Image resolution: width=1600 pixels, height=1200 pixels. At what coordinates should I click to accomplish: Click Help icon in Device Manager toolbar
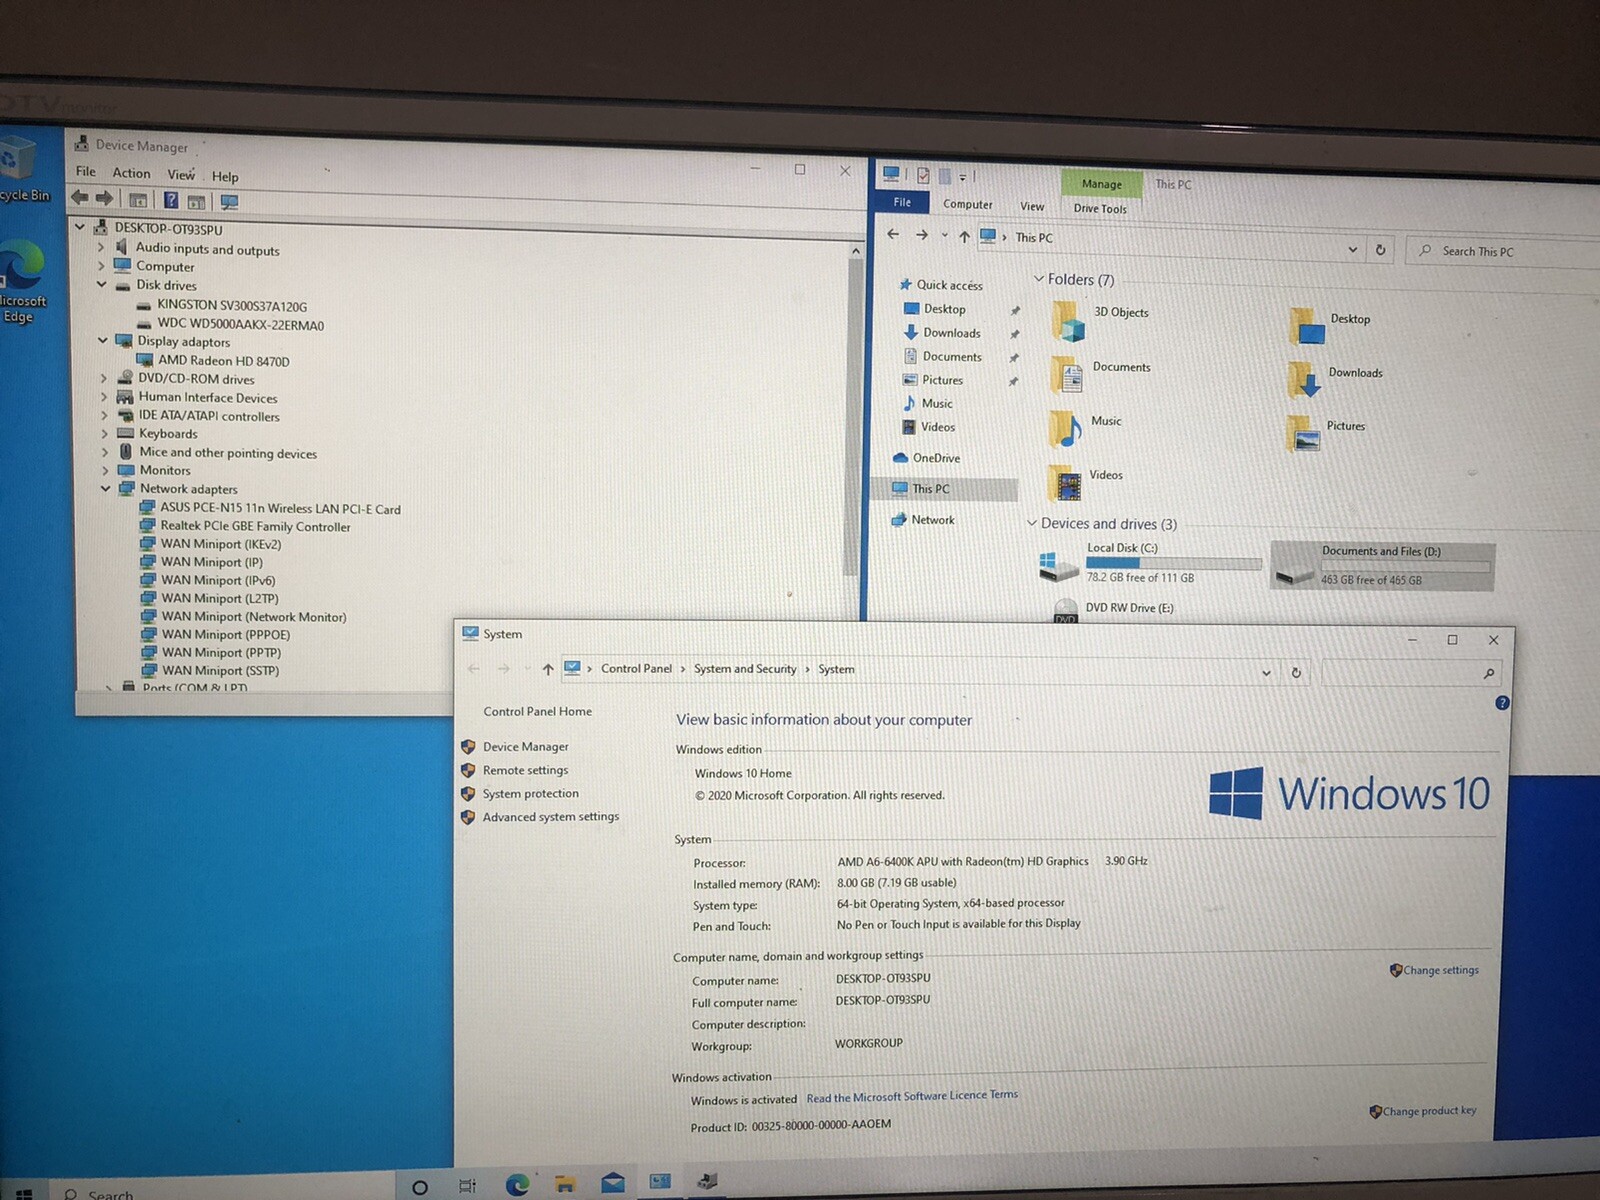coord(171,200)
